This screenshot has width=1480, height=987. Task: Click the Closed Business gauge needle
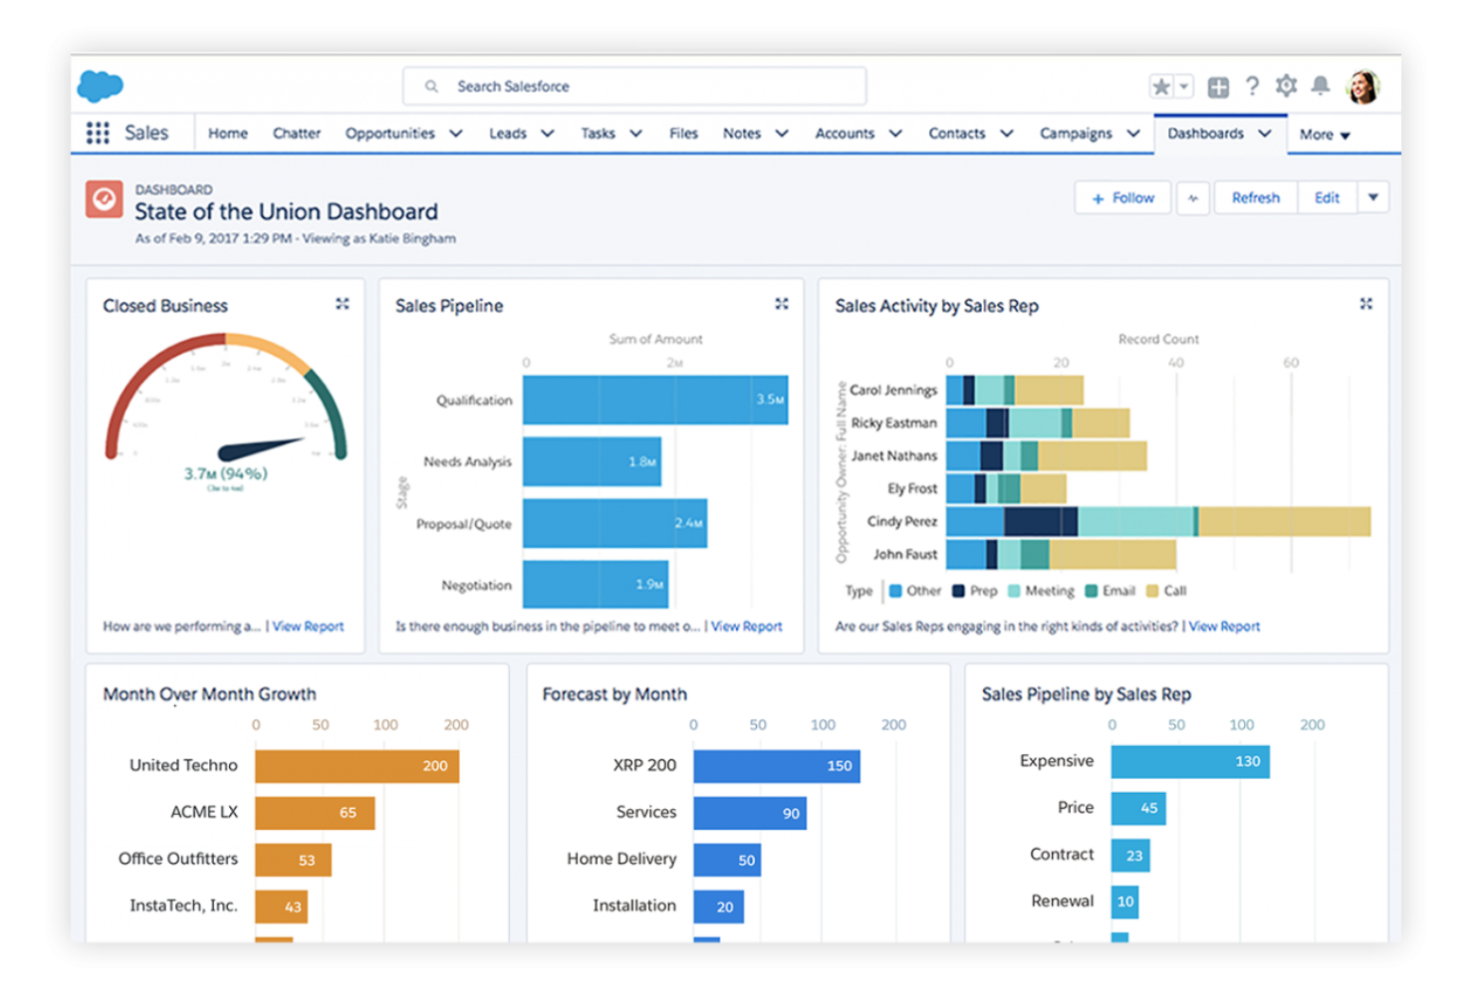(260, 448)
